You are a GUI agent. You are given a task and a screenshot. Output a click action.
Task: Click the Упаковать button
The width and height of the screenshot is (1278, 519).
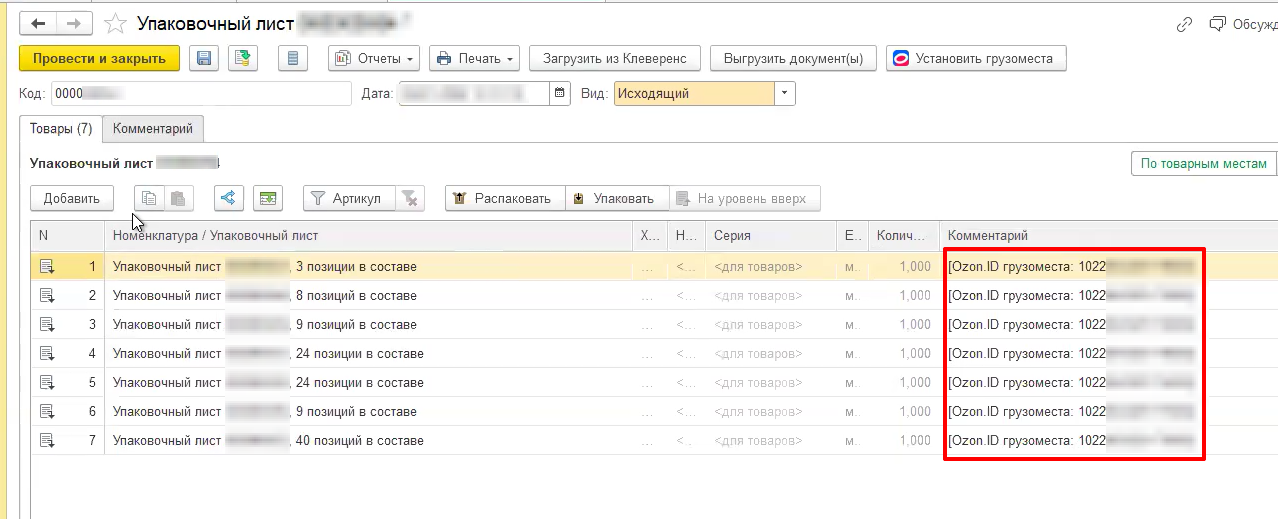click(x=615, y=198)
